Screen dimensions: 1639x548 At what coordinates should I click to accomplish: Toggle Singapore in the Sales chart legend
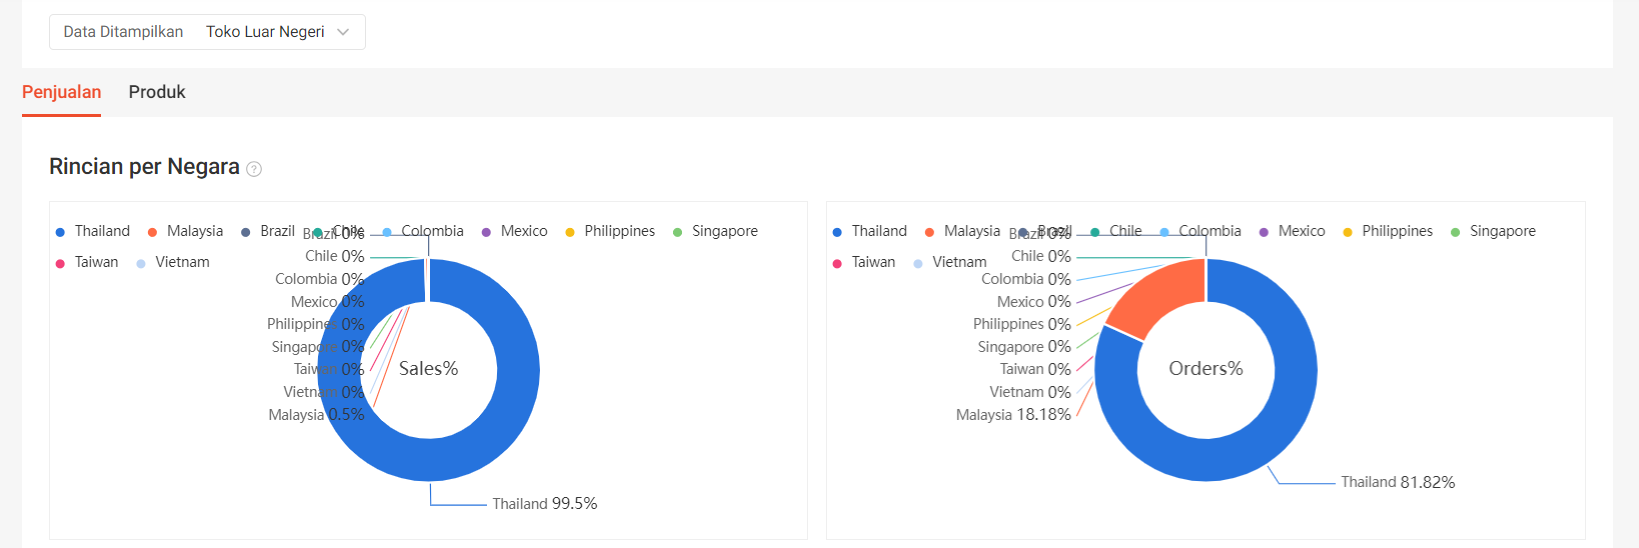(715, 231)
